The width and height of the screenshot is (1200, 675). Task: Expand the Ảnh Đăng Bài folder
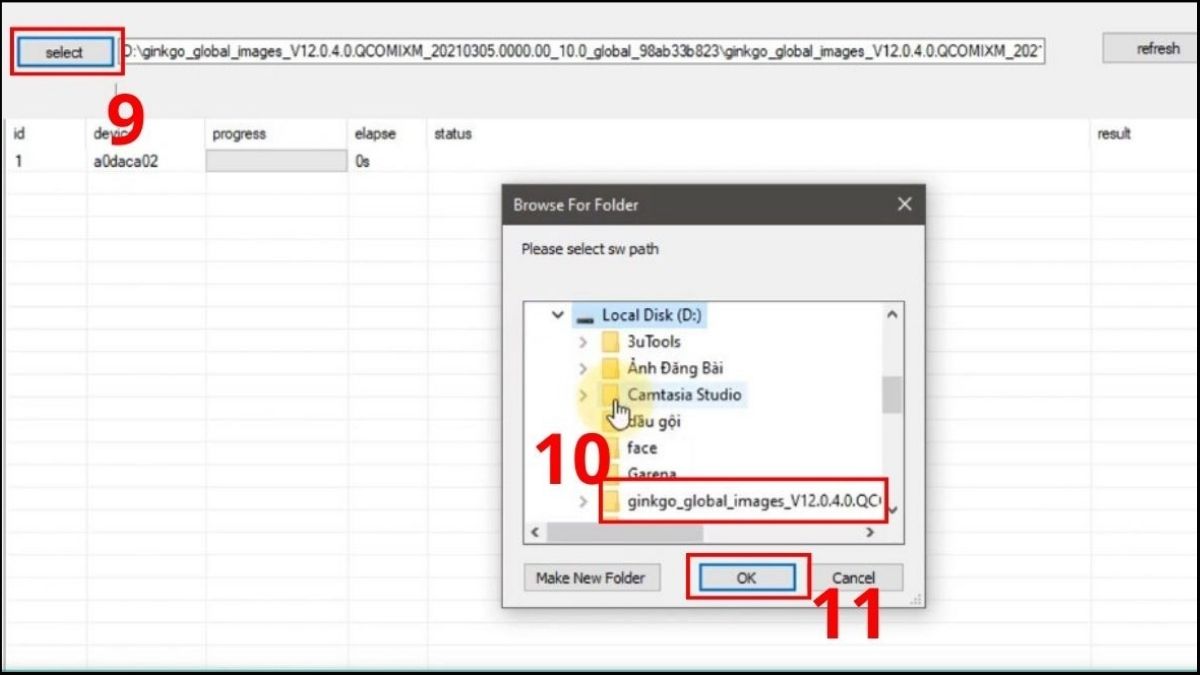583,368
